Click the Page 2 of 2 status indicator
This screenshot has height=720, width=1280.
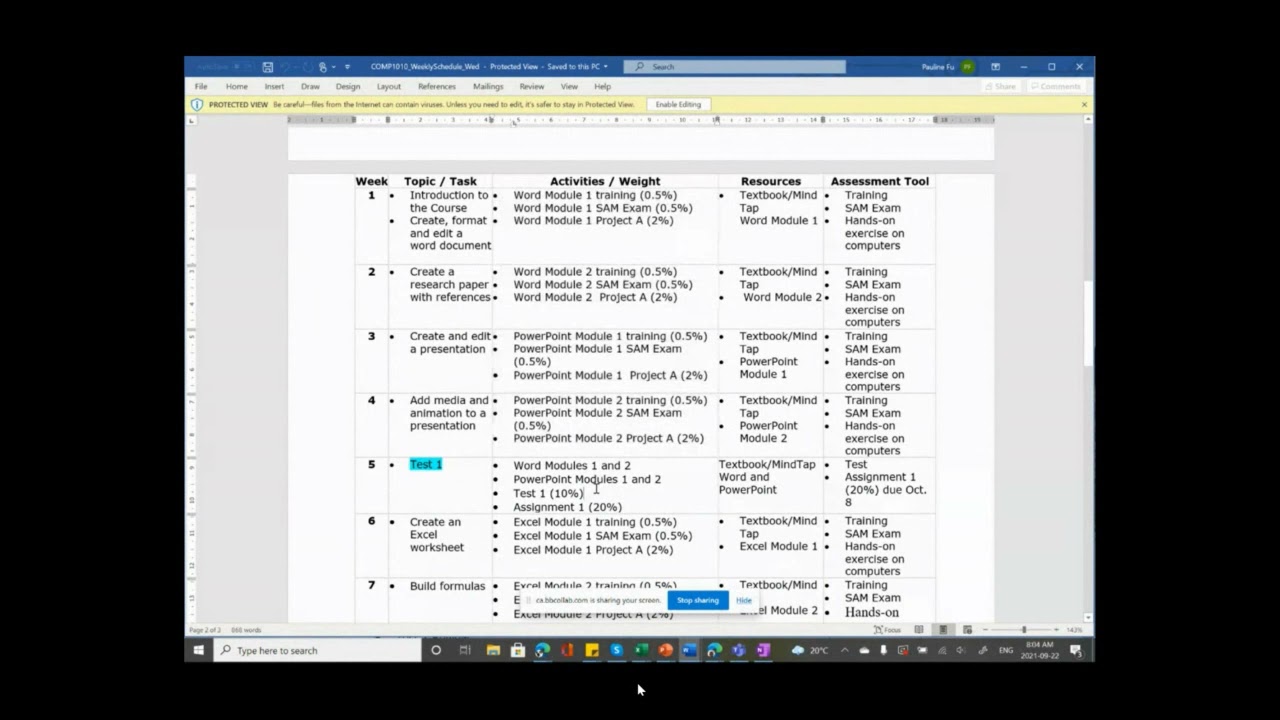tap(206, 630)
